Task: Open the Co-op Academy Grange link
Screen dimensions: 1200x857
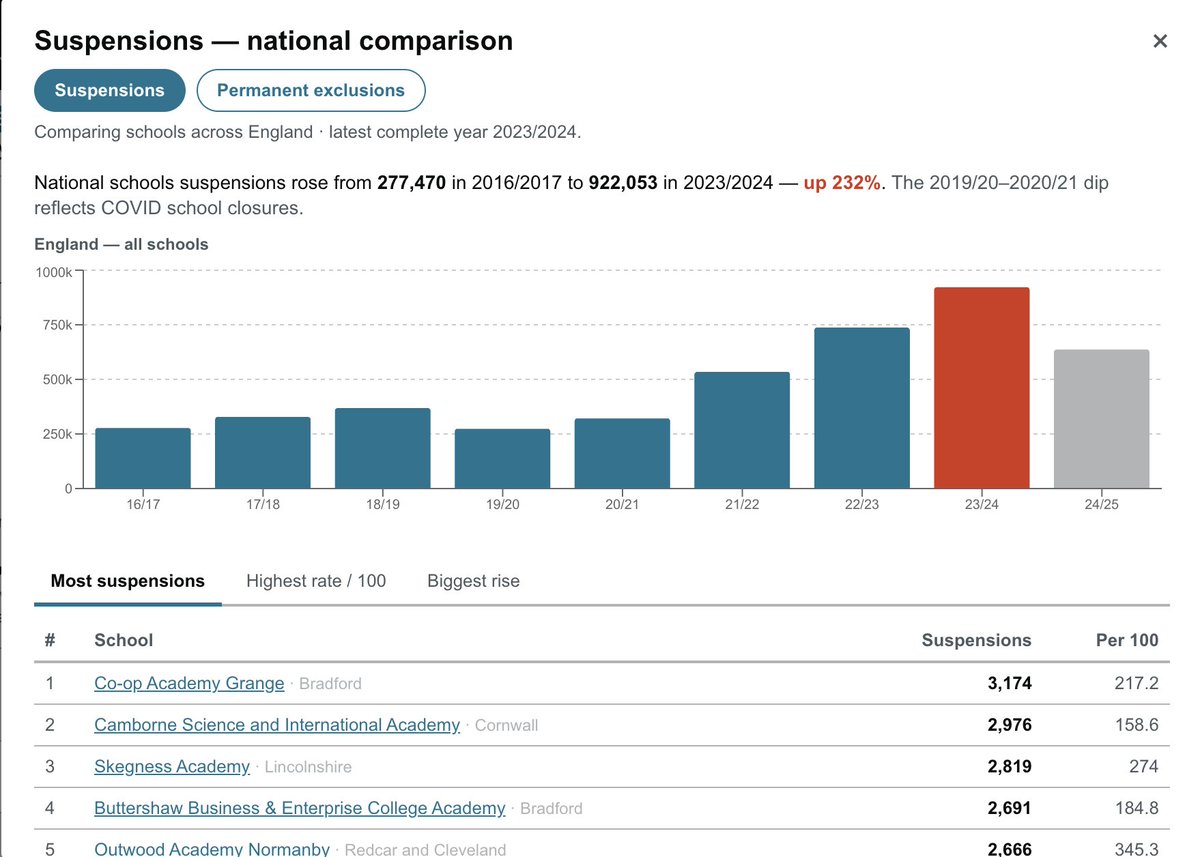Action: [189, 683]
